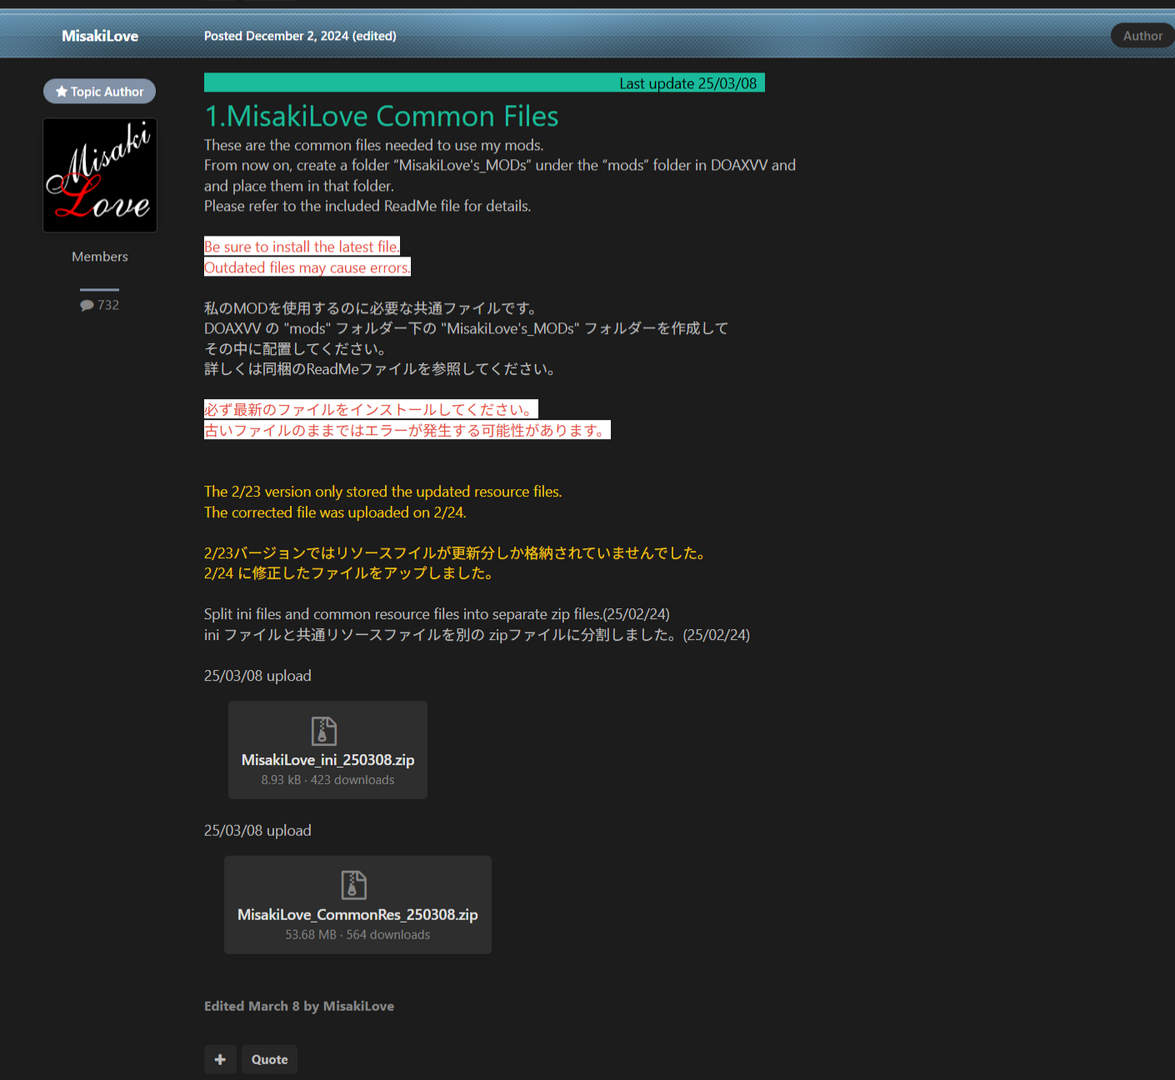The width and height of the screenshot is (1175, 1080).
Task: Click 'Please refer to the included ReadMe' line
Action: click(367, 206)
